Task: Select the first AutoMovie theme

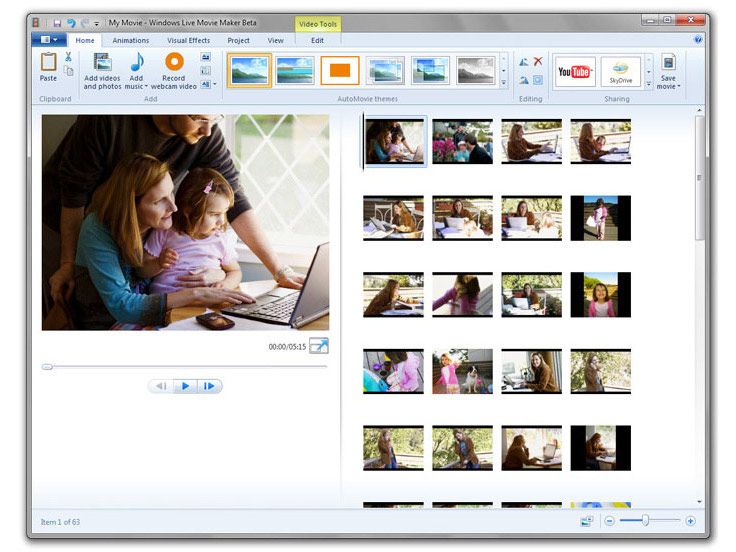Action: (x=249, y=70)
